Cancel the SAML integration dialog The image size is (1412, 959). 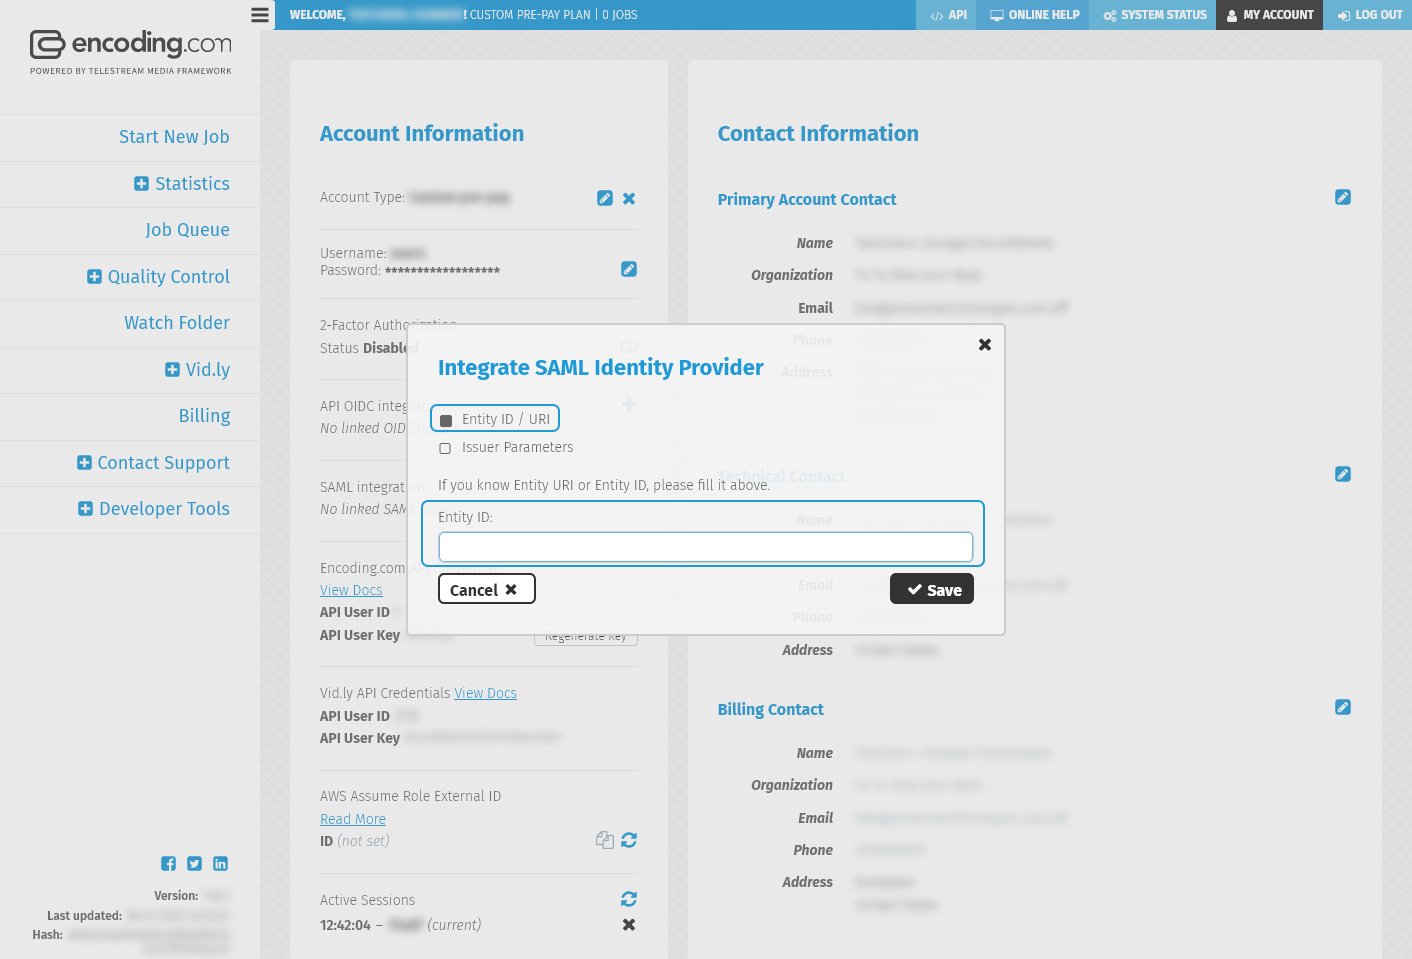click(x=487, y=589)
